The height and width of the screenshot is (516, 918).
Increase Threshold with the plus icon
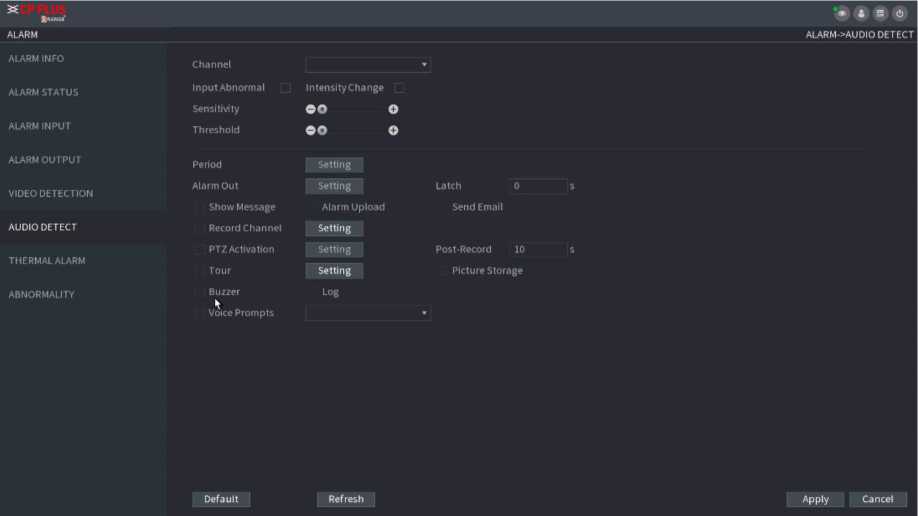click(393, 130)
